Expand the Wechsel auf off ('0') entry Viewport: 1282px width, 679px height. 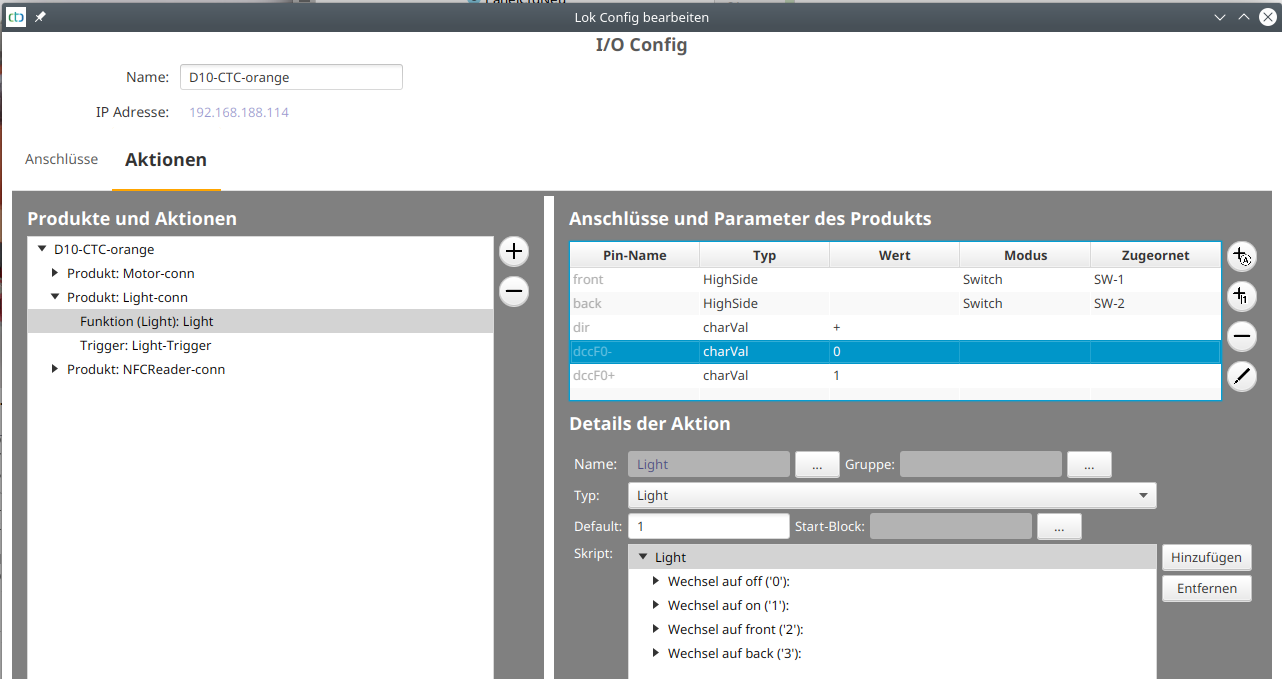tap(657, 581)
